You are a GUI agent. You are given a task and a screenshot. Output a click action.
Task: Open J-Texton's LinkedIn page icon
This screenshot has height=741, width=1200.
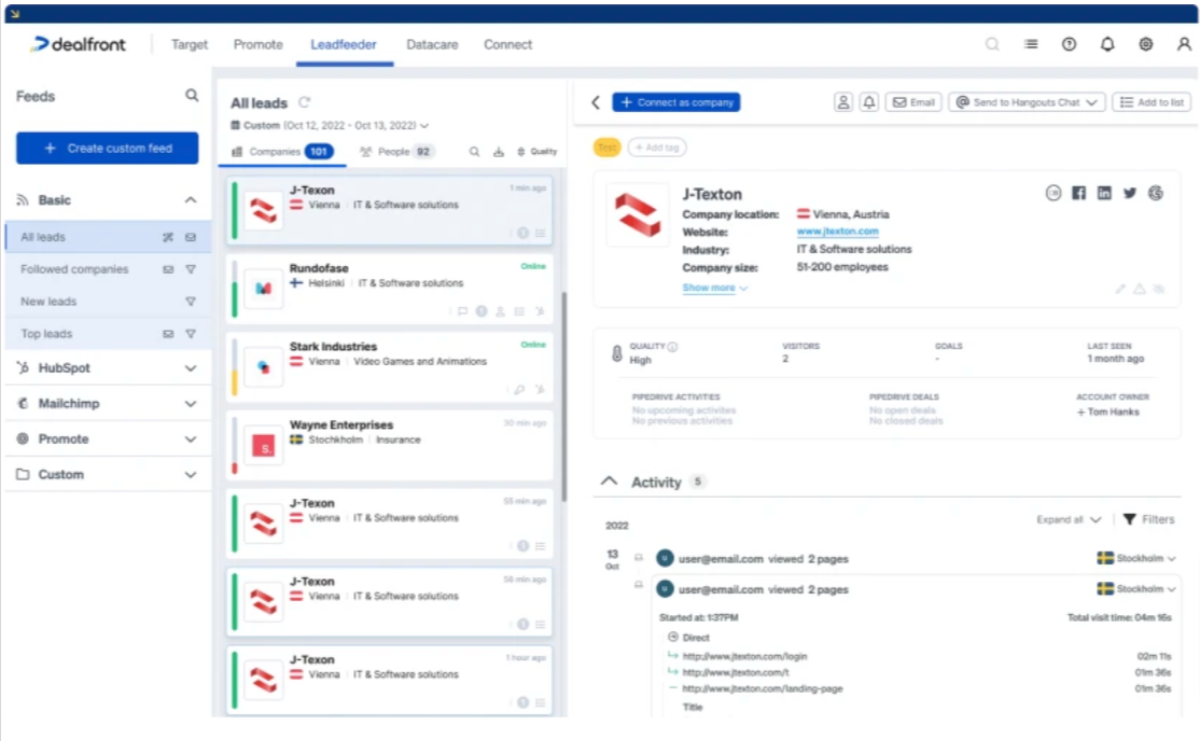click(x=1104, y=193)
